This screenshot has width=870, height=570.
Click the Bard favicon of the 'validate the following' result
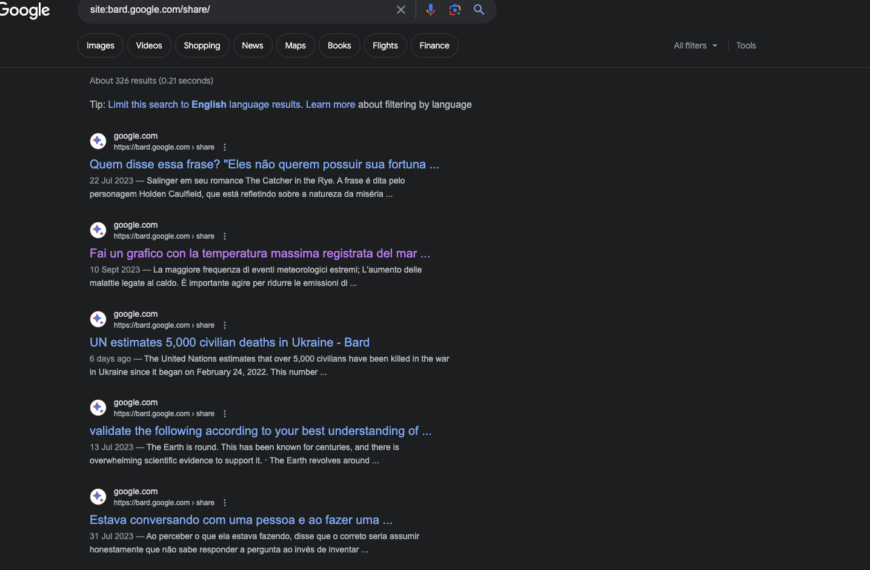click(x=98, y=407)
